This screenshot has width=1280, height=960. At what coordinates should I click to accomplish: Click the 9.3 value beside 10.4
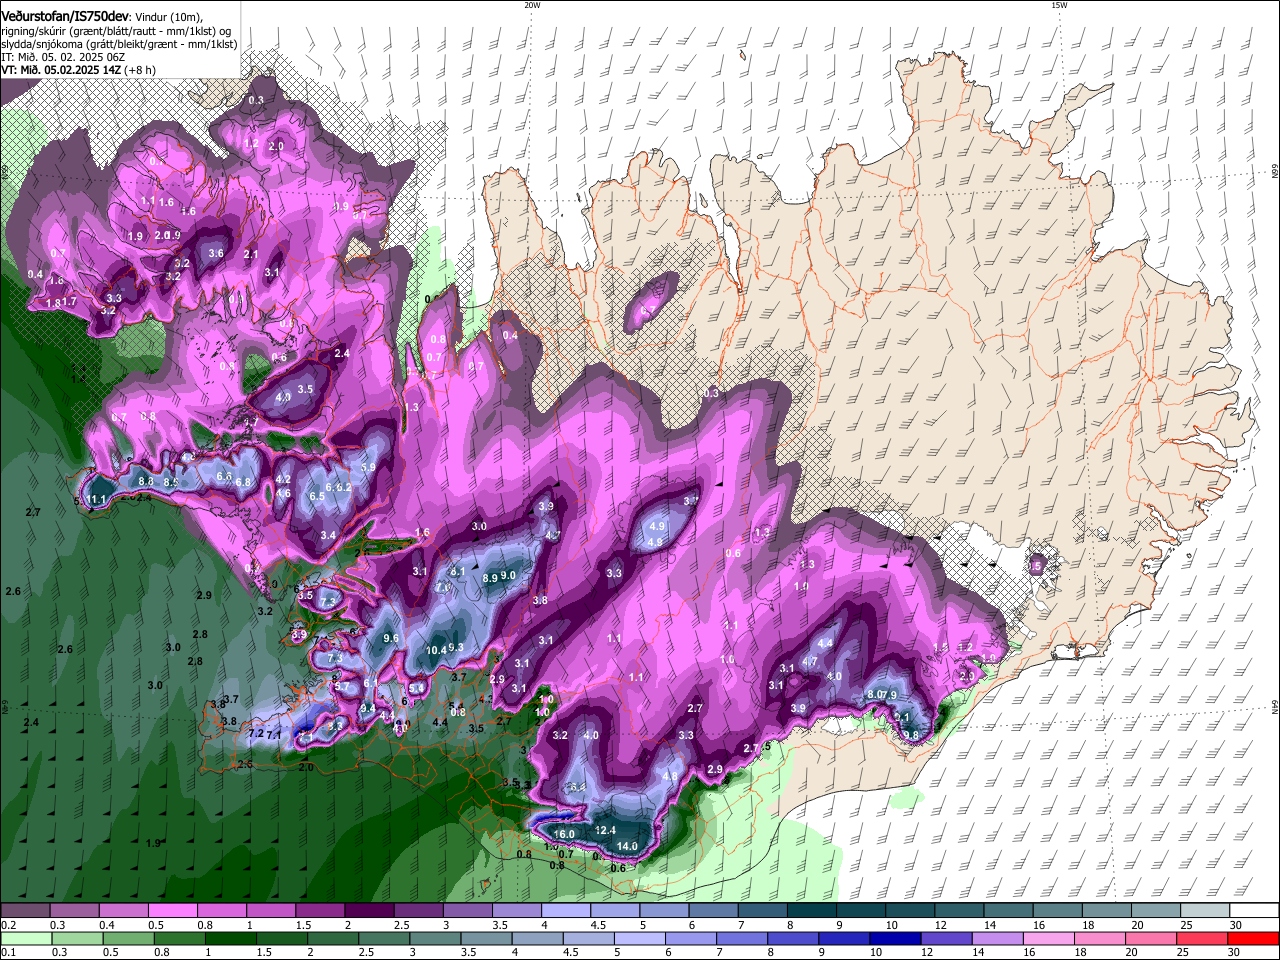(456, 648)
